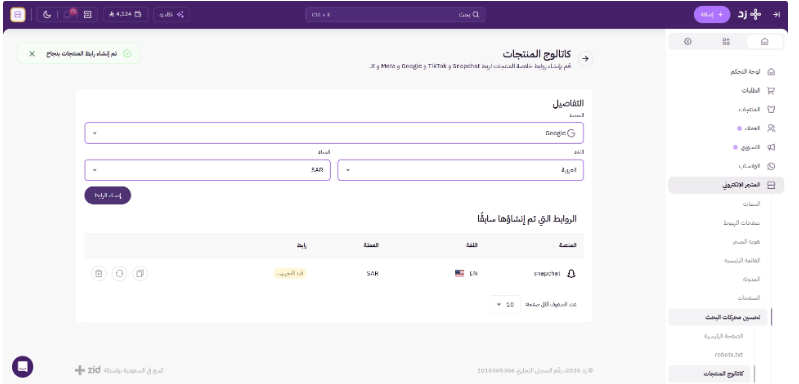The height and width of the screenshot is (384, 799).
Task: Open the store avatar icon in top bar
Action: 18,15
